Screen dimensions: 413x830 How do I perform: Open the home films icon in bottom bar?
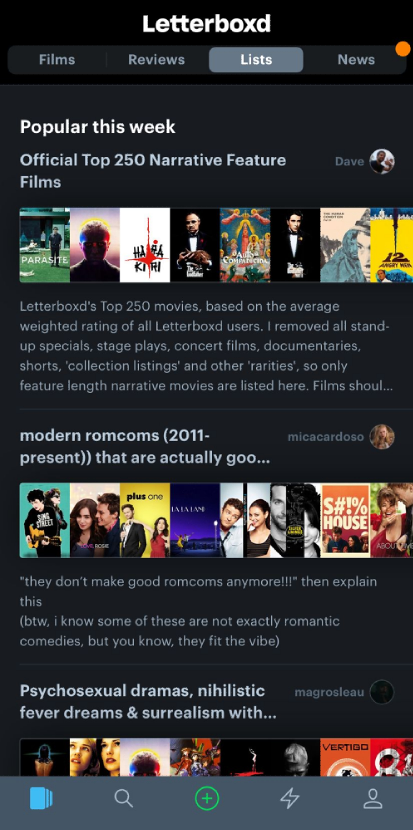pyautogui.click(x=41, y=798)
